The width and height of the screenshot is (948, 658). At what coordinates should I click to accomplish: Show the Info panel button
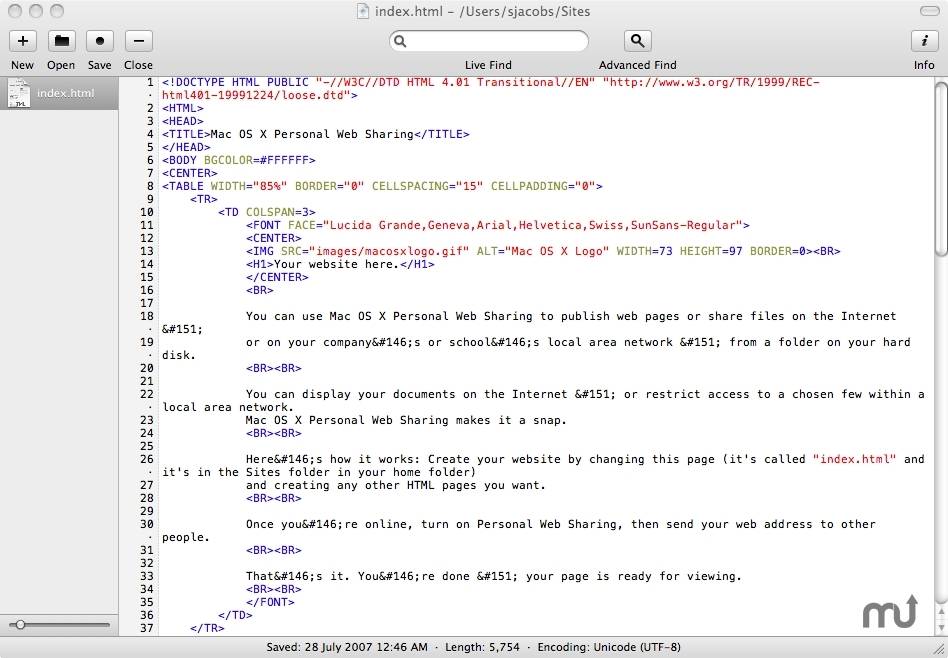[x=924, y=41]
